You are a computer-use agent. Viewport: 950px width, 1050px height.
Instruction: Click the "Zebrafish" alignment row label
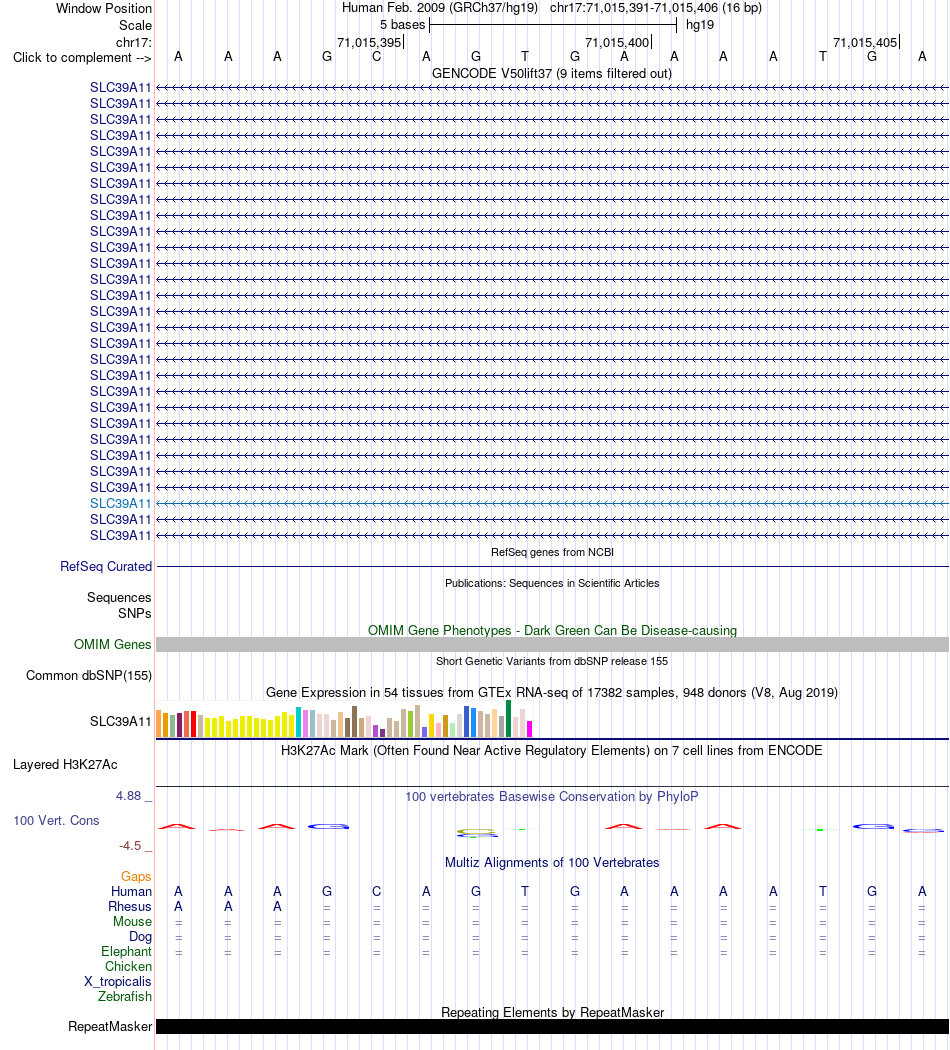pos(125,996)
